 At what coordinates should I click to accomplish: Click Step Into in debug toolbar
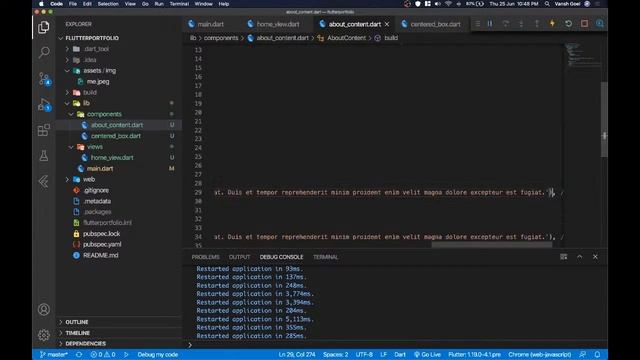pos(521,24)
